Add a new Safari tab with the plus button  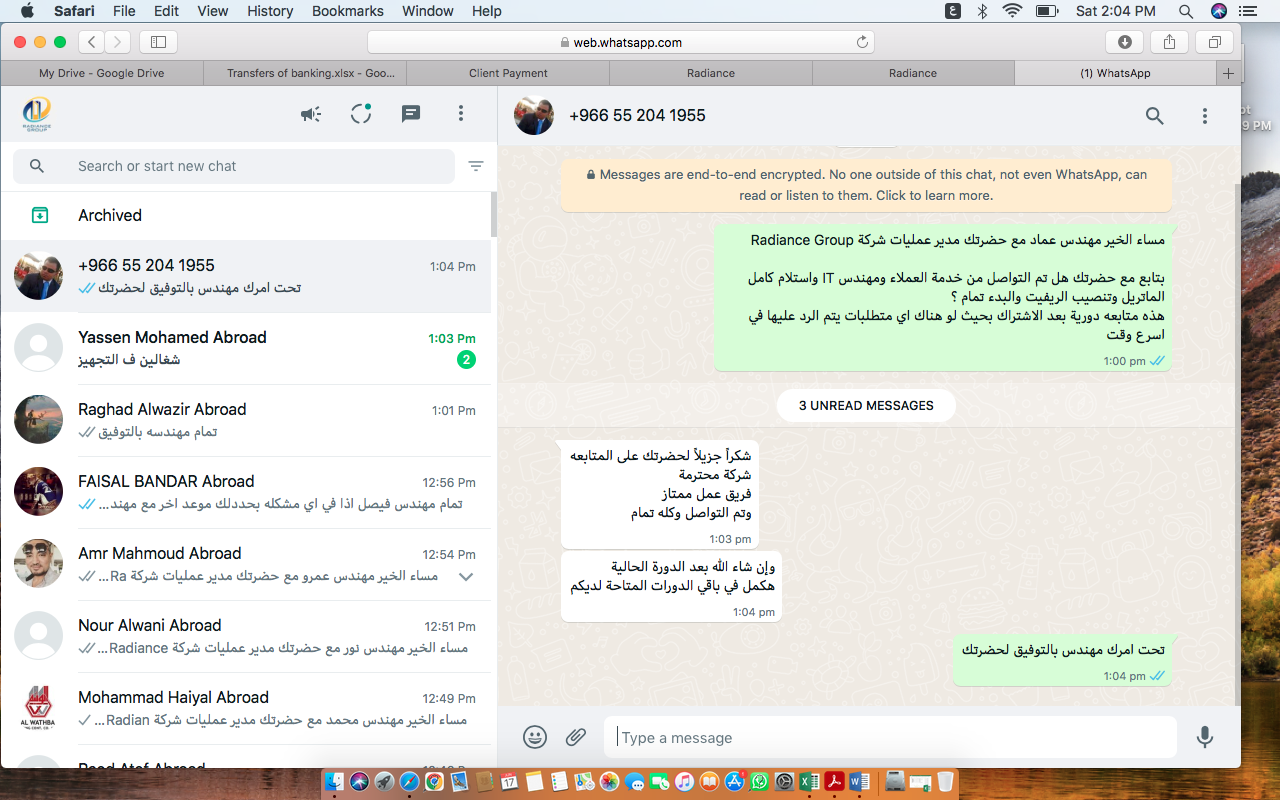click(1228, 73)
